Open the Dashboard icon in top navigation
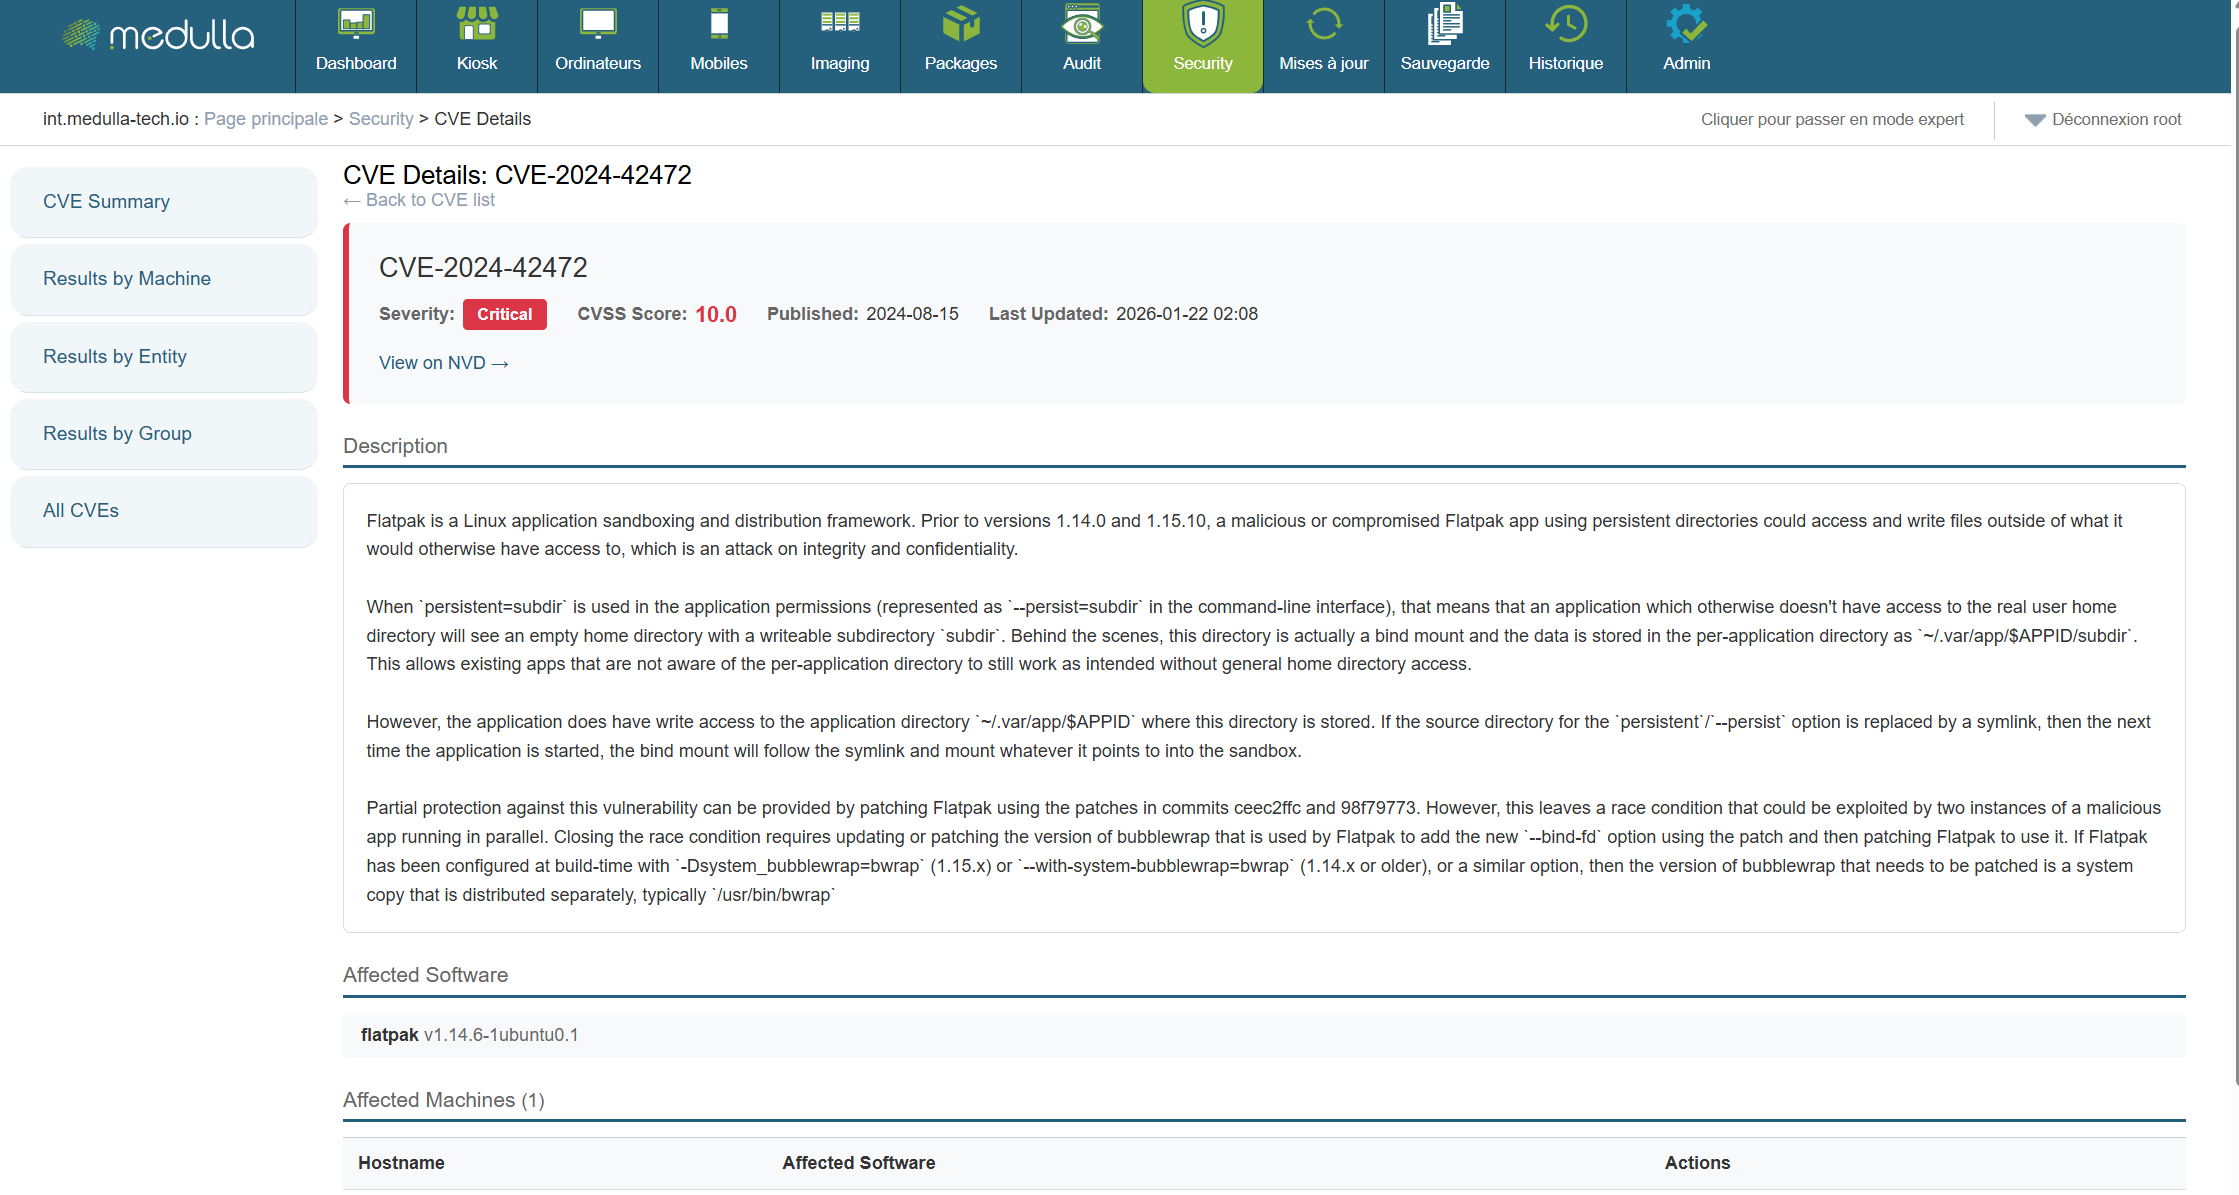2239x1195 pixels. (355, 24)
